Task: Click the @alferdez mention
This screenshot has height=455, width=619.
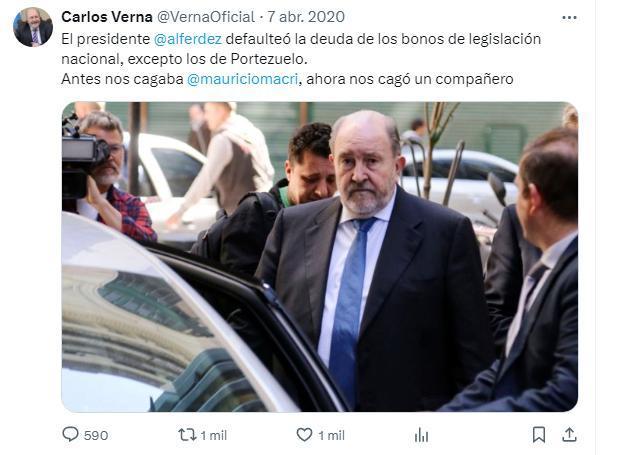Action: [x=188, y=39]
